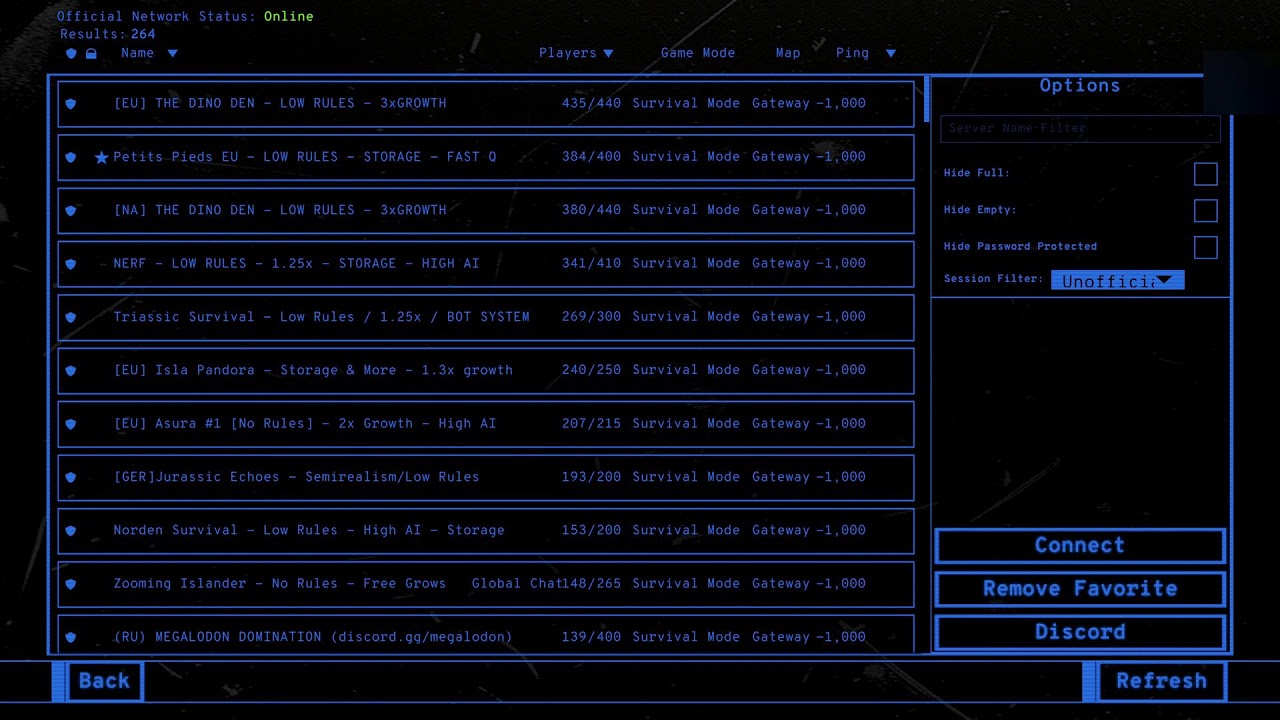
Task: Click player count "193/200"
Action: pos(591,477)
